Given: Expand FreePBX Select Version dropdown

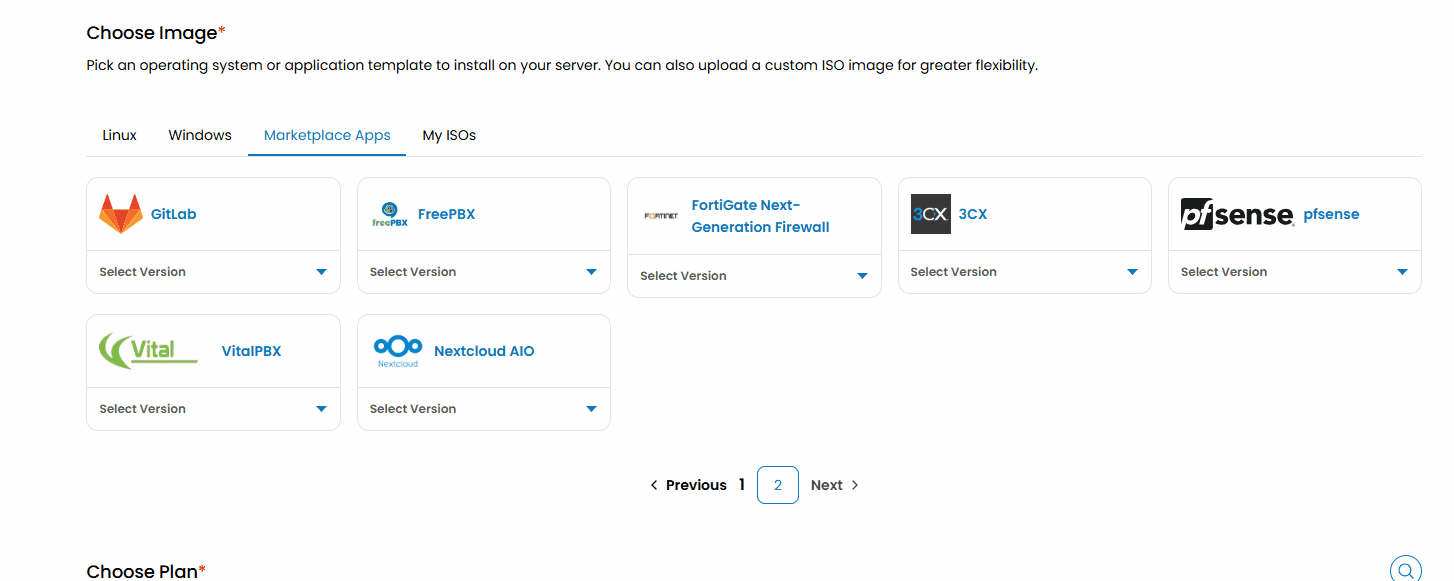Looking at the screenshot, I should click(x=483, y=272).
